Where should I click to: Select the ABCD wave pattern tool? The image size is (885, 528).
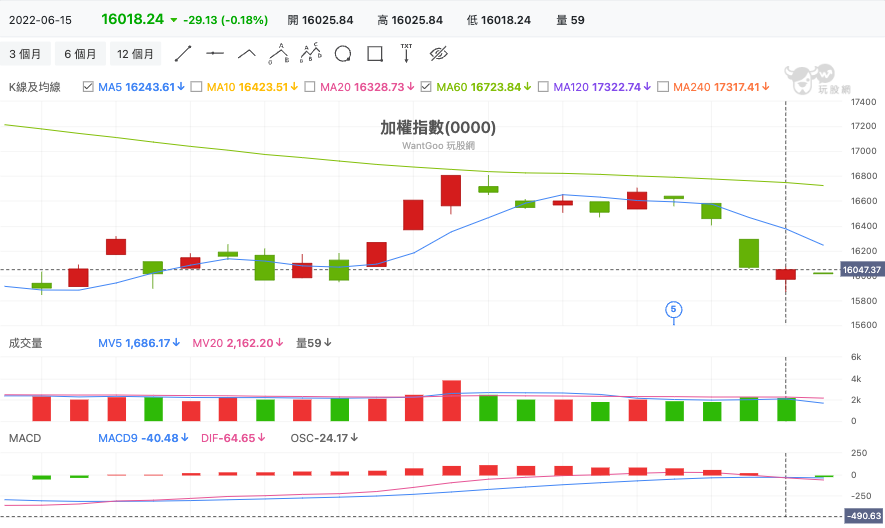click(x=310, y=53)
